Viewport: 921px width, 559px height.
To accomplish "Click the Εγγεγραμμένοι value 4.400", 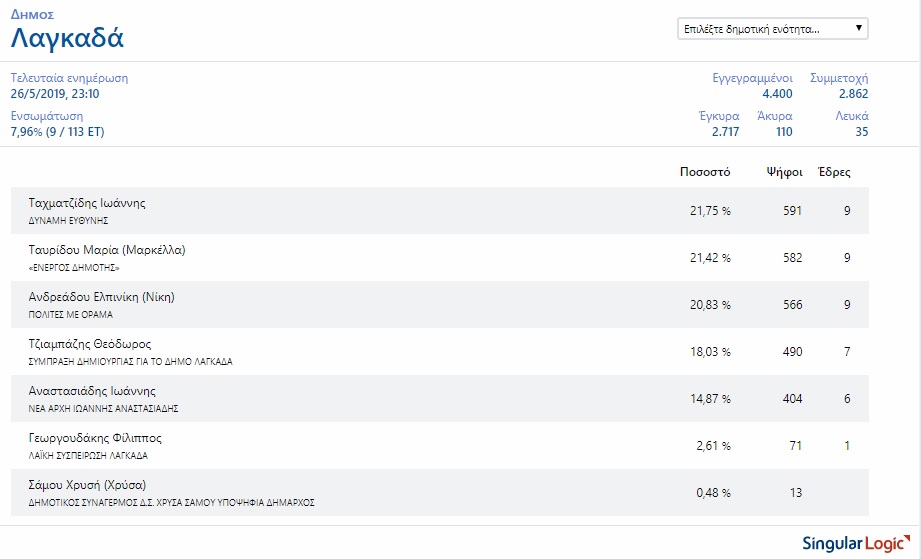I will [x=777, y=94].
